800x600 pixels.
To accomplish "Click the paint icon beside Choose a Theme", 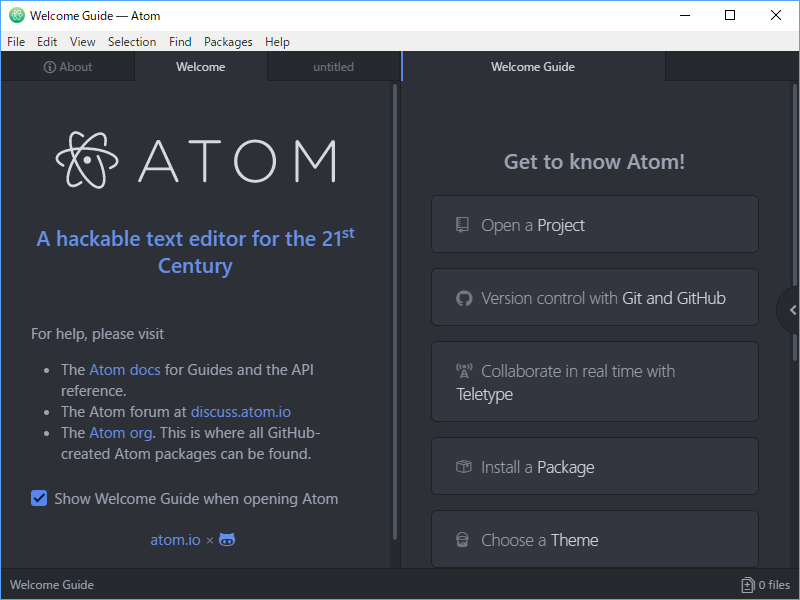I will [462, 539].
